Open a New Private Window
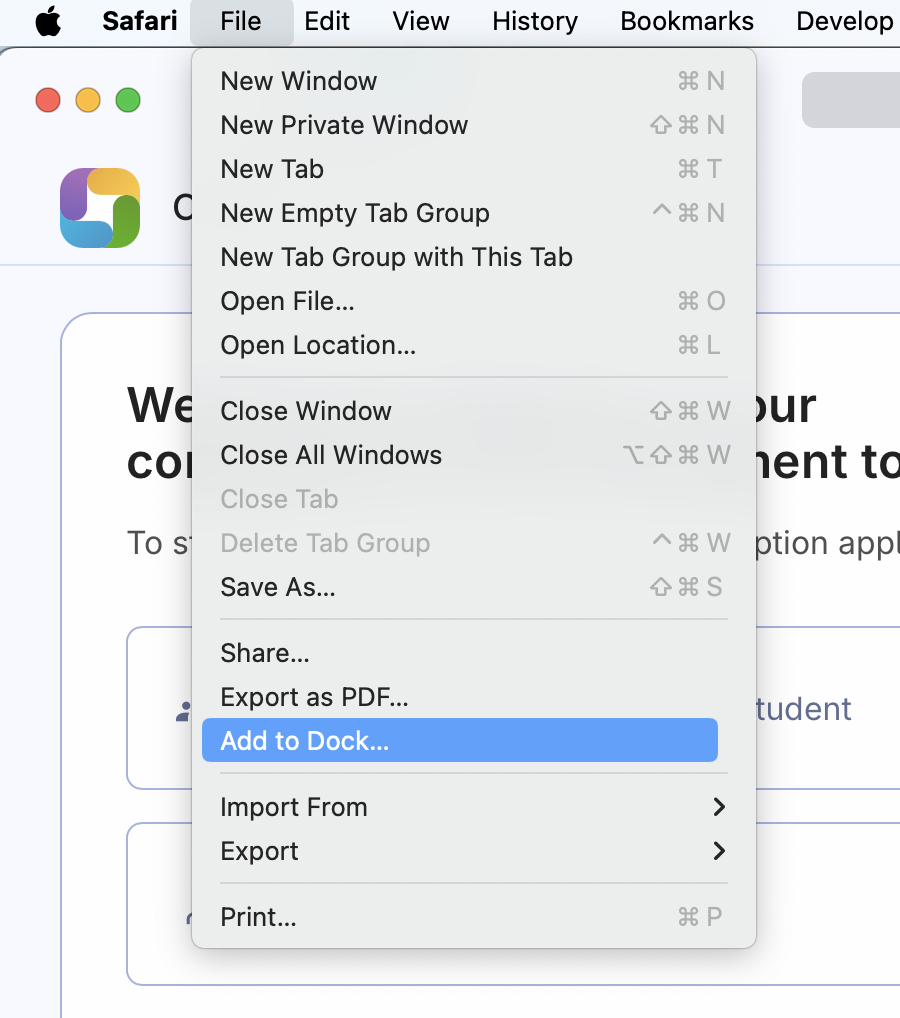900x1018 pixels. click(x=344, y=125)
